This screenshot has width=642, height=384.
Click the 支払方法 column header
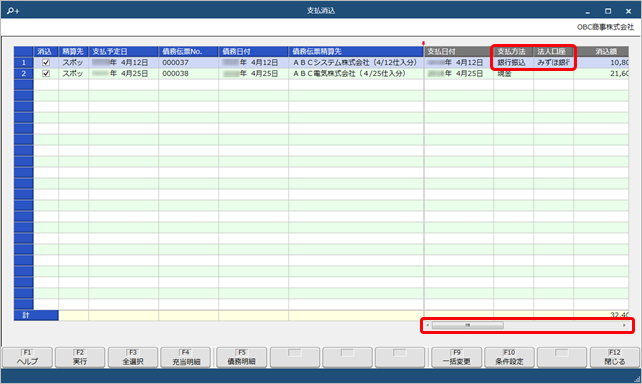pos(513,52)
